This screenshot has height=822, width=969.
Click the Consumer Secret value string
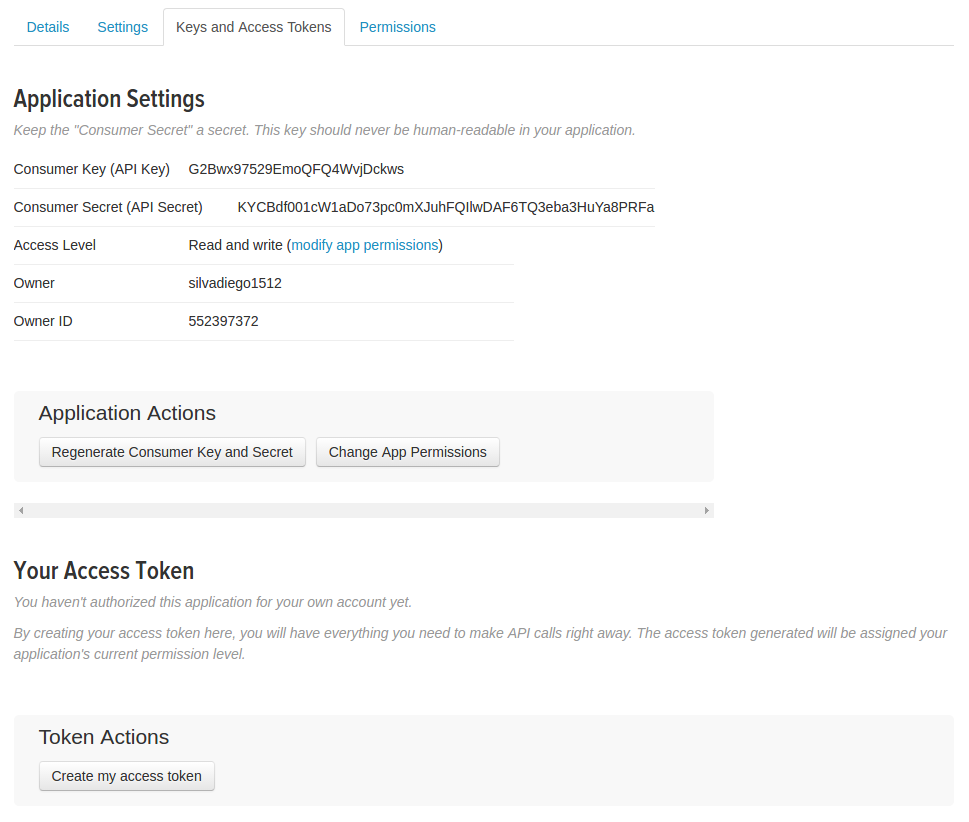coord(445,207)
